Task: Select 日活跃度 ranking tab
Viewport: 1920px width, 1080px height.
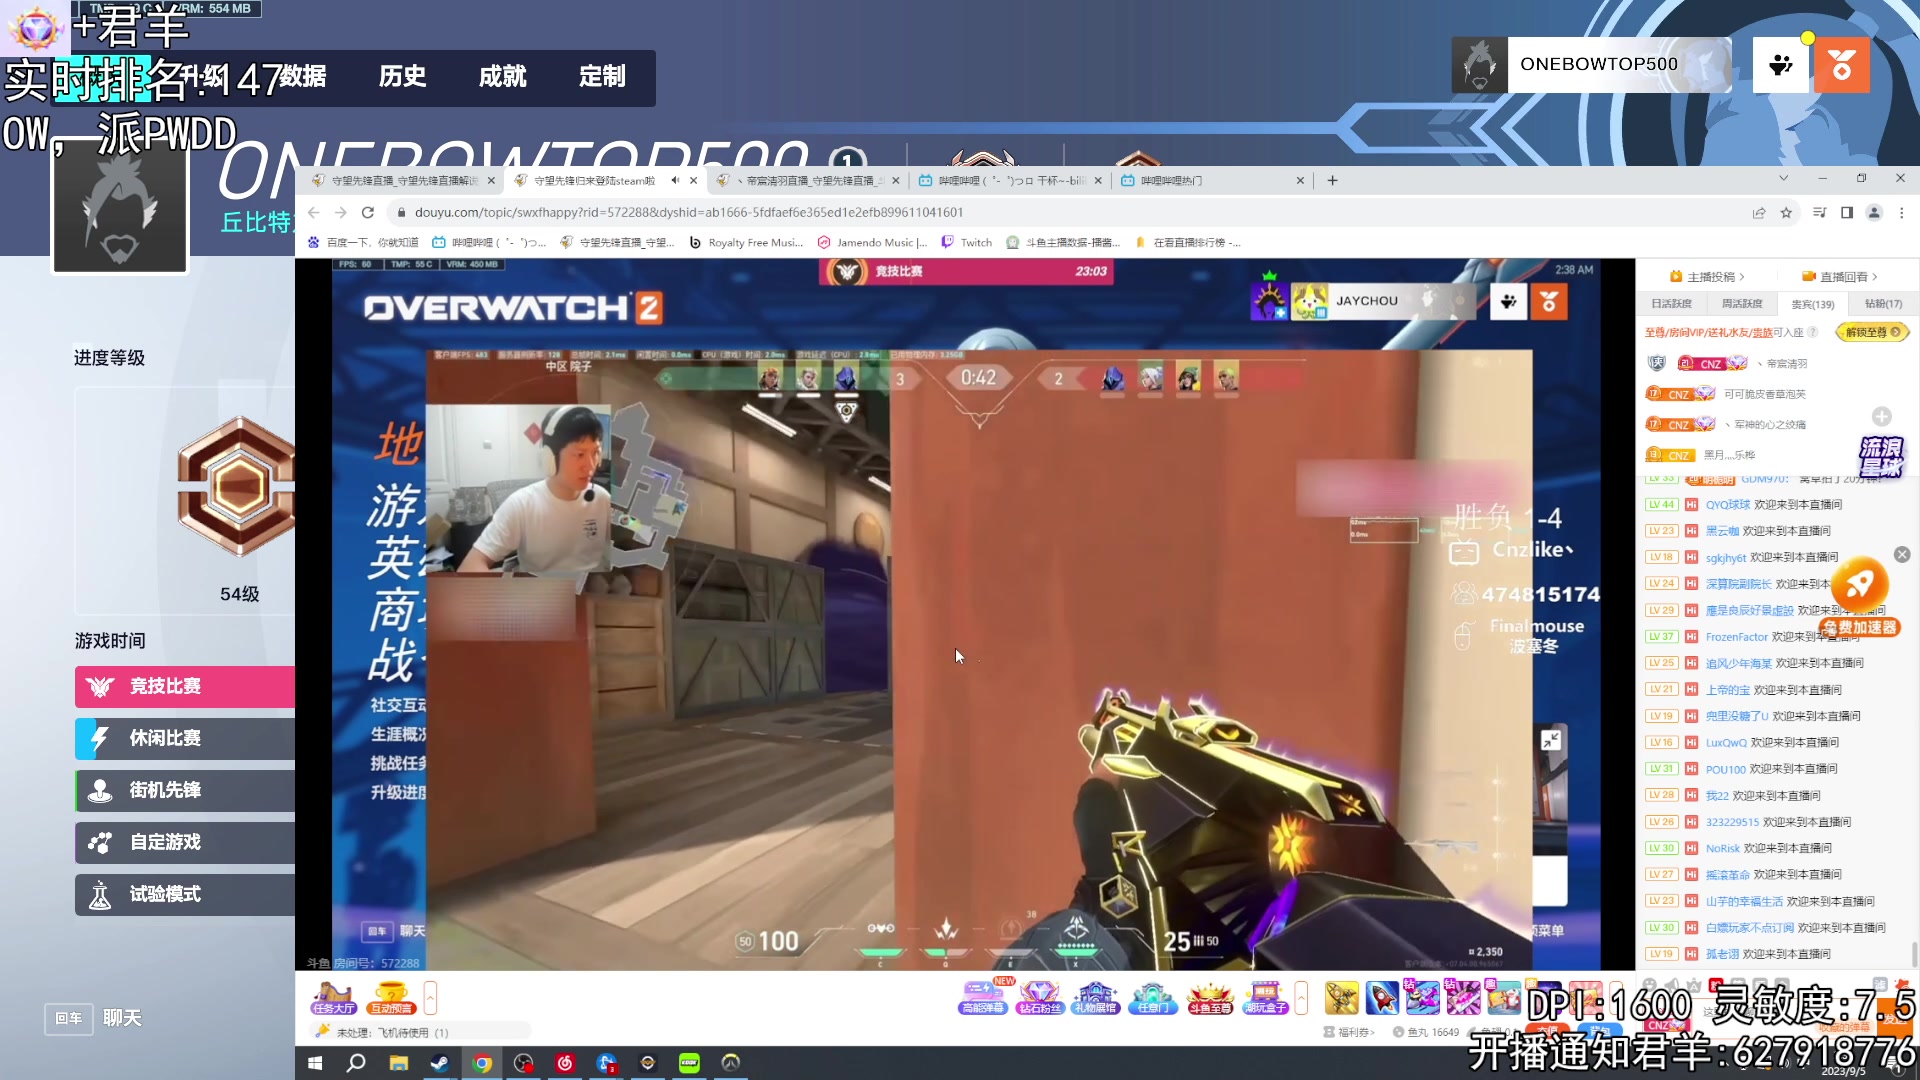Action: click(x=1671, y=304)
